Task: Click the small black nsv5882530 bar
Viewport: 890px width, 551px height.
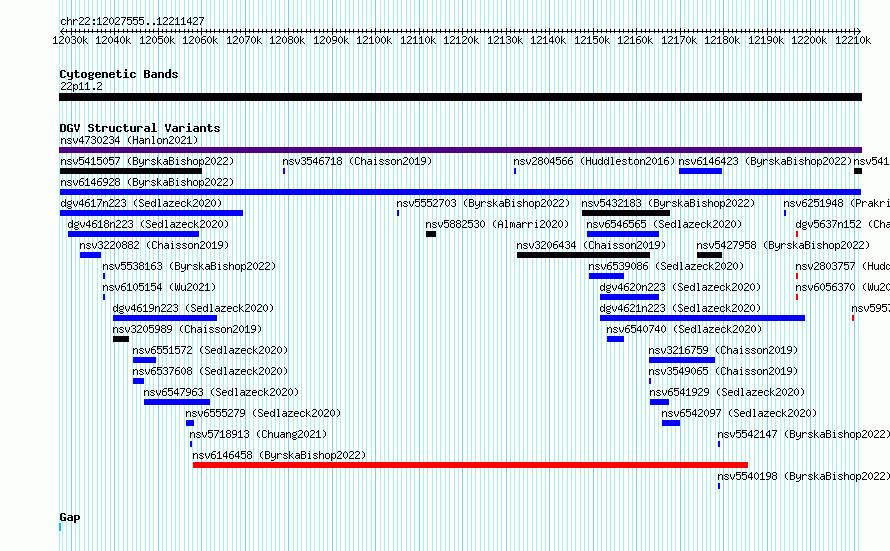Action: [431, 234]
